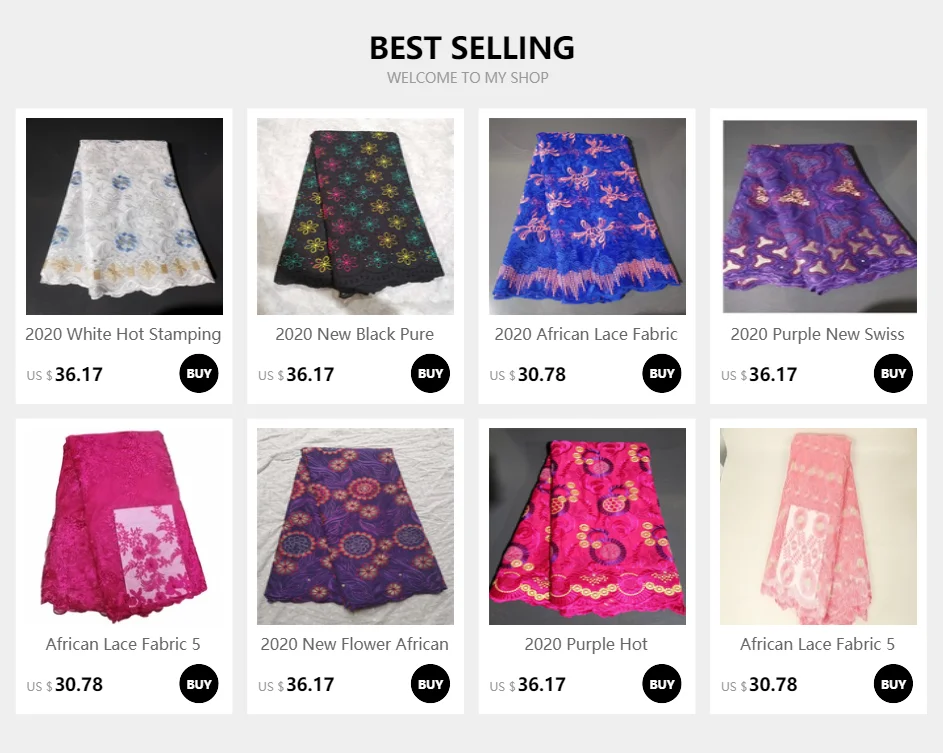Open the 2020 White Hot Stamping title
This screenshot has width=943, height=753.
123,334
